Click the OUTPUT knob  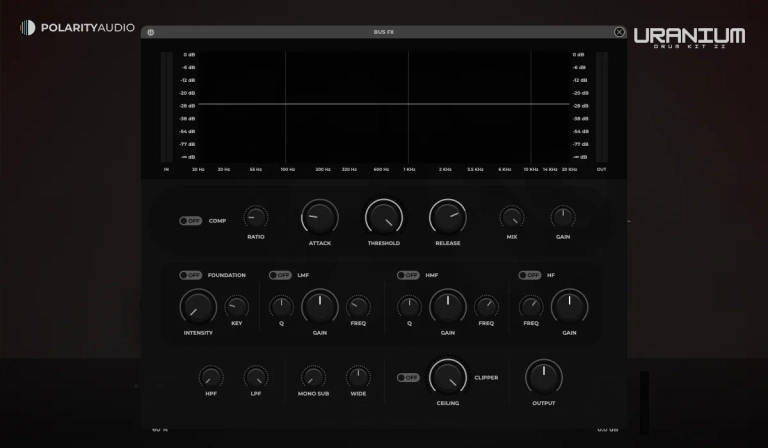click(x=544, y=377)
